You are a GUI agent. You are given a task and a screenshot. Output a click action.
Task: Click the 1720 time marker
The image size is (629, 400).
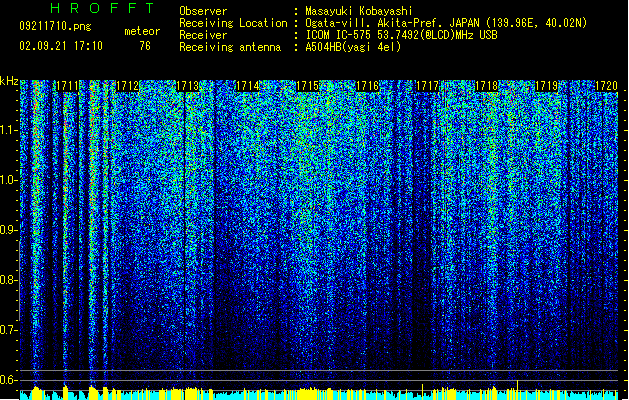606,86
